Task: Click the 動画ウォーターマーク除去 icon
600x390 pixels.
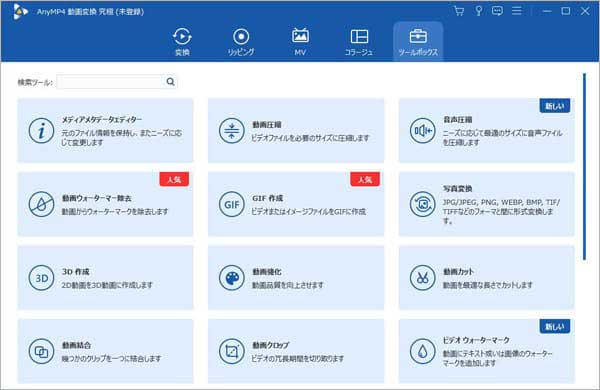Action: pyautogui.click(x=41, y=204)
